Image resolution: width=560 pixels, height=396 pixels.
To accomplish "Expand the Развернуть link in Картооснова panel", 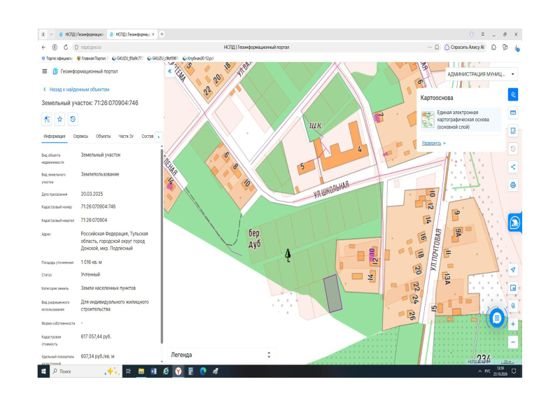I will click(x=434, y=143).
